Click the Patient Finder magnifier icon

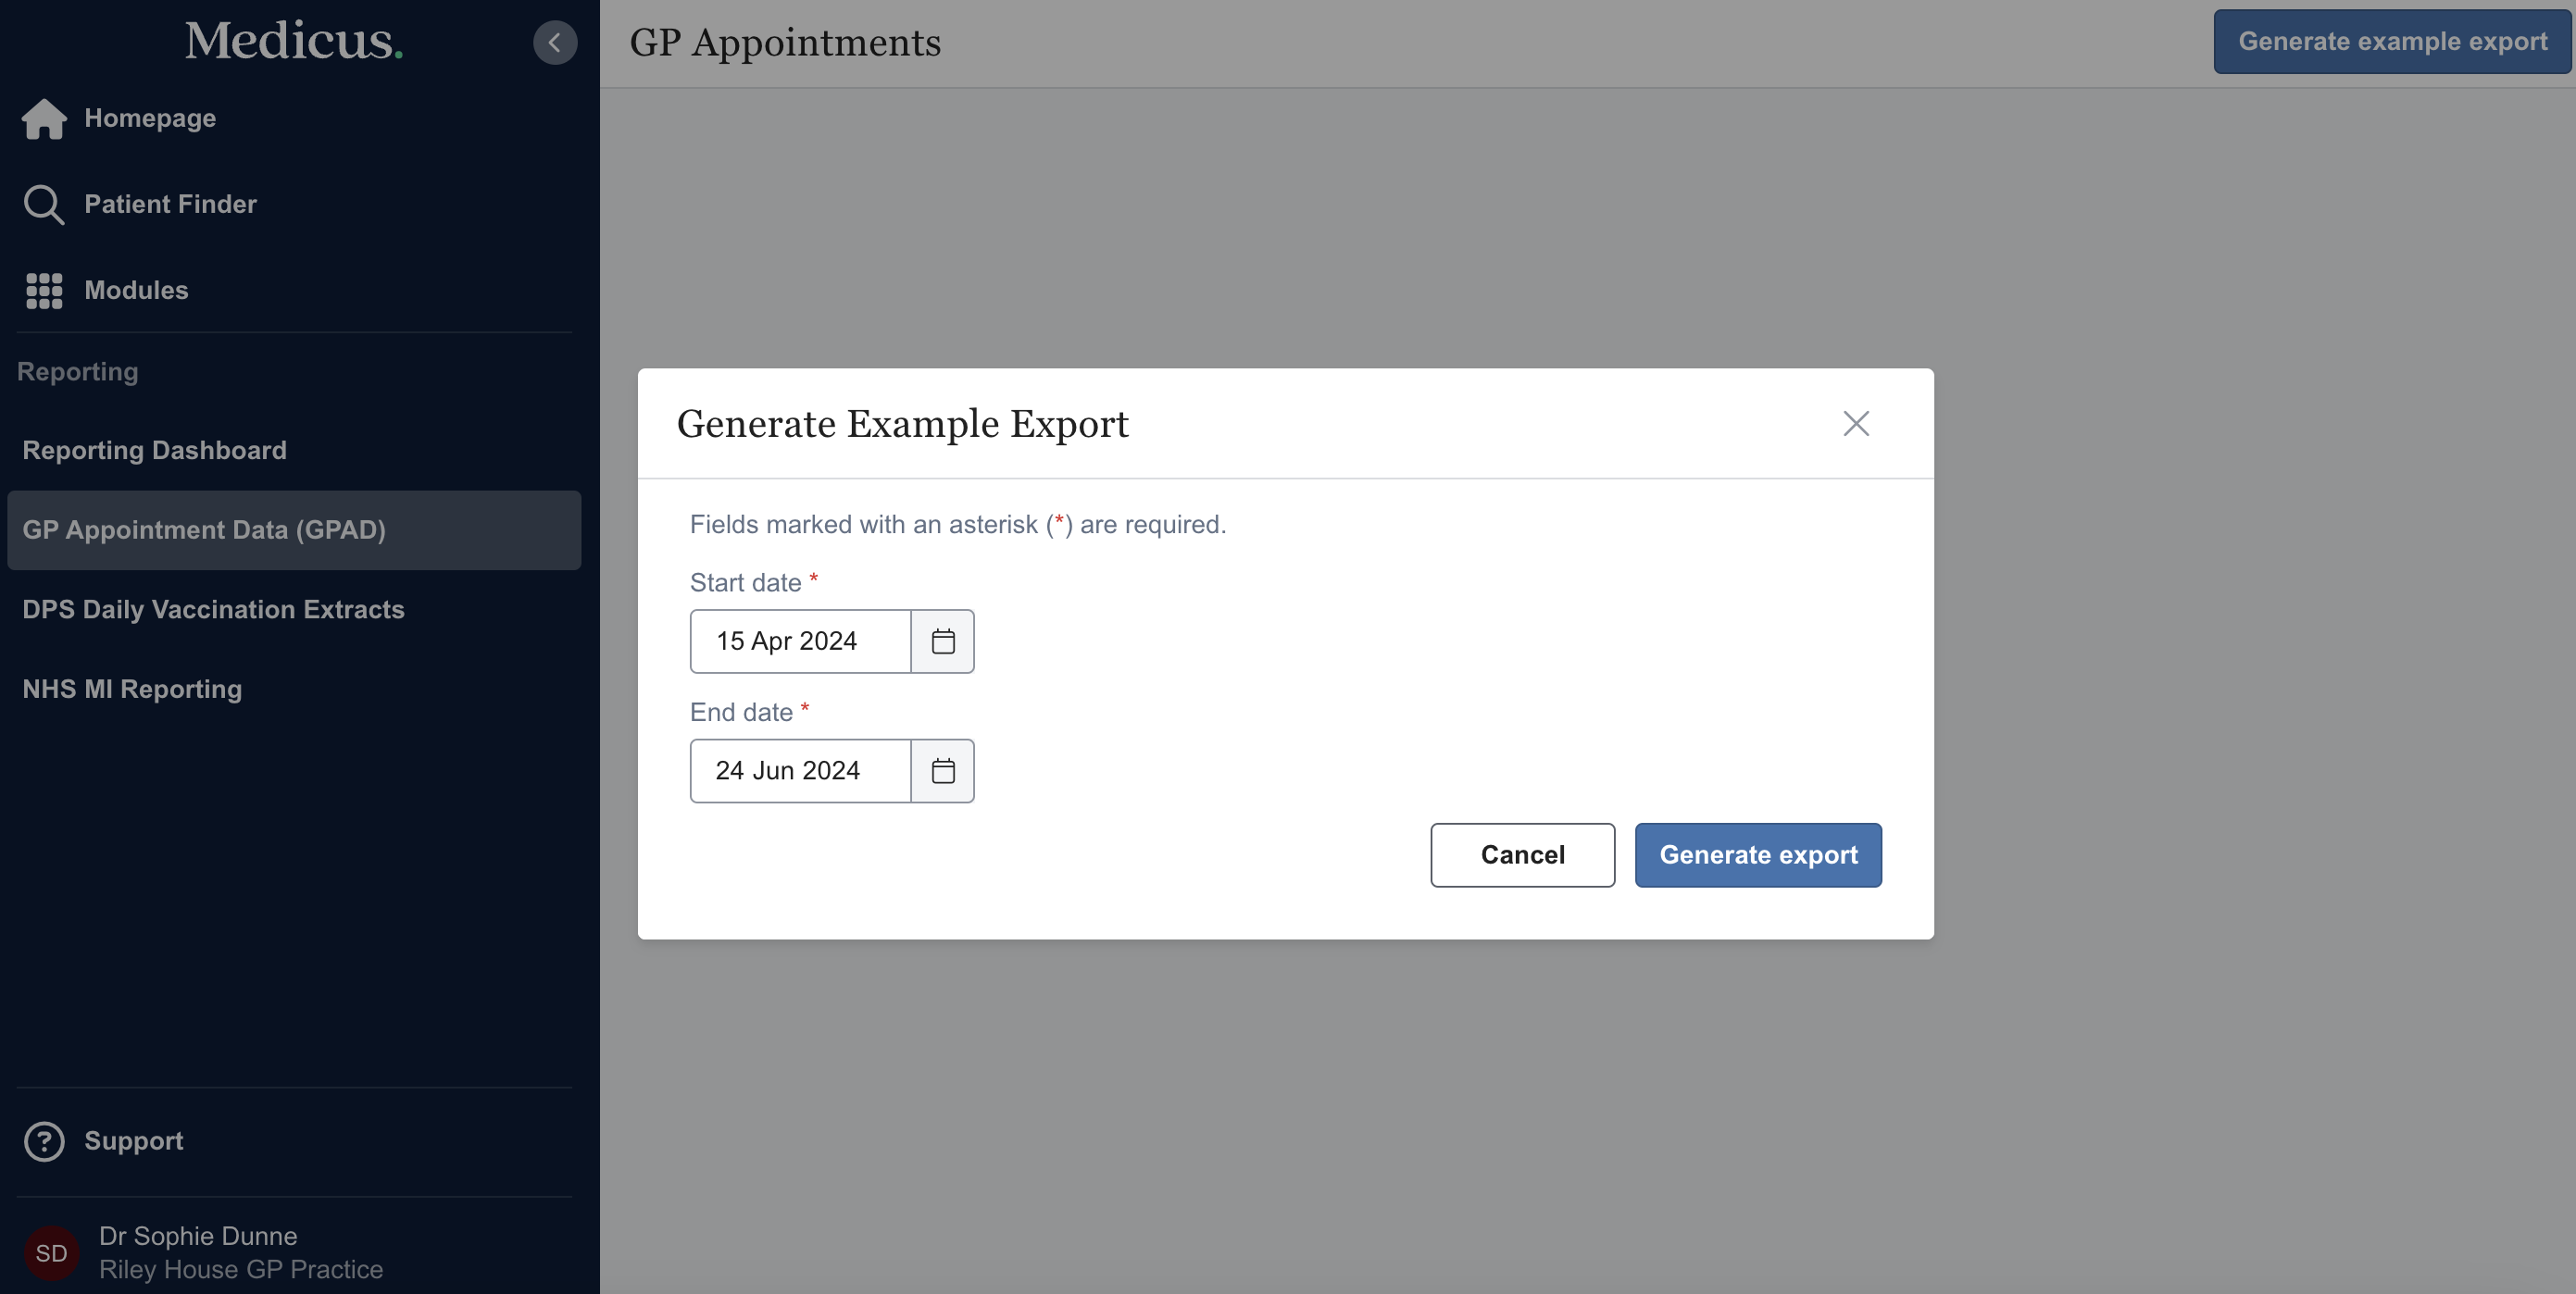pyautogui.click(x=44, y=204)
